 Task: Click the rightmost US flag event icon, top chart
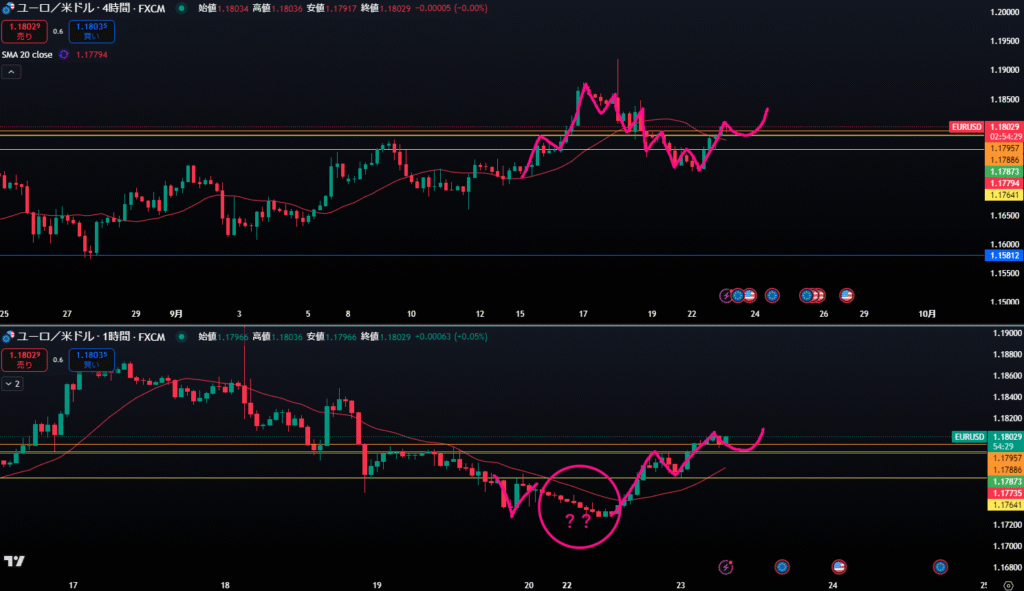(846, 295)
